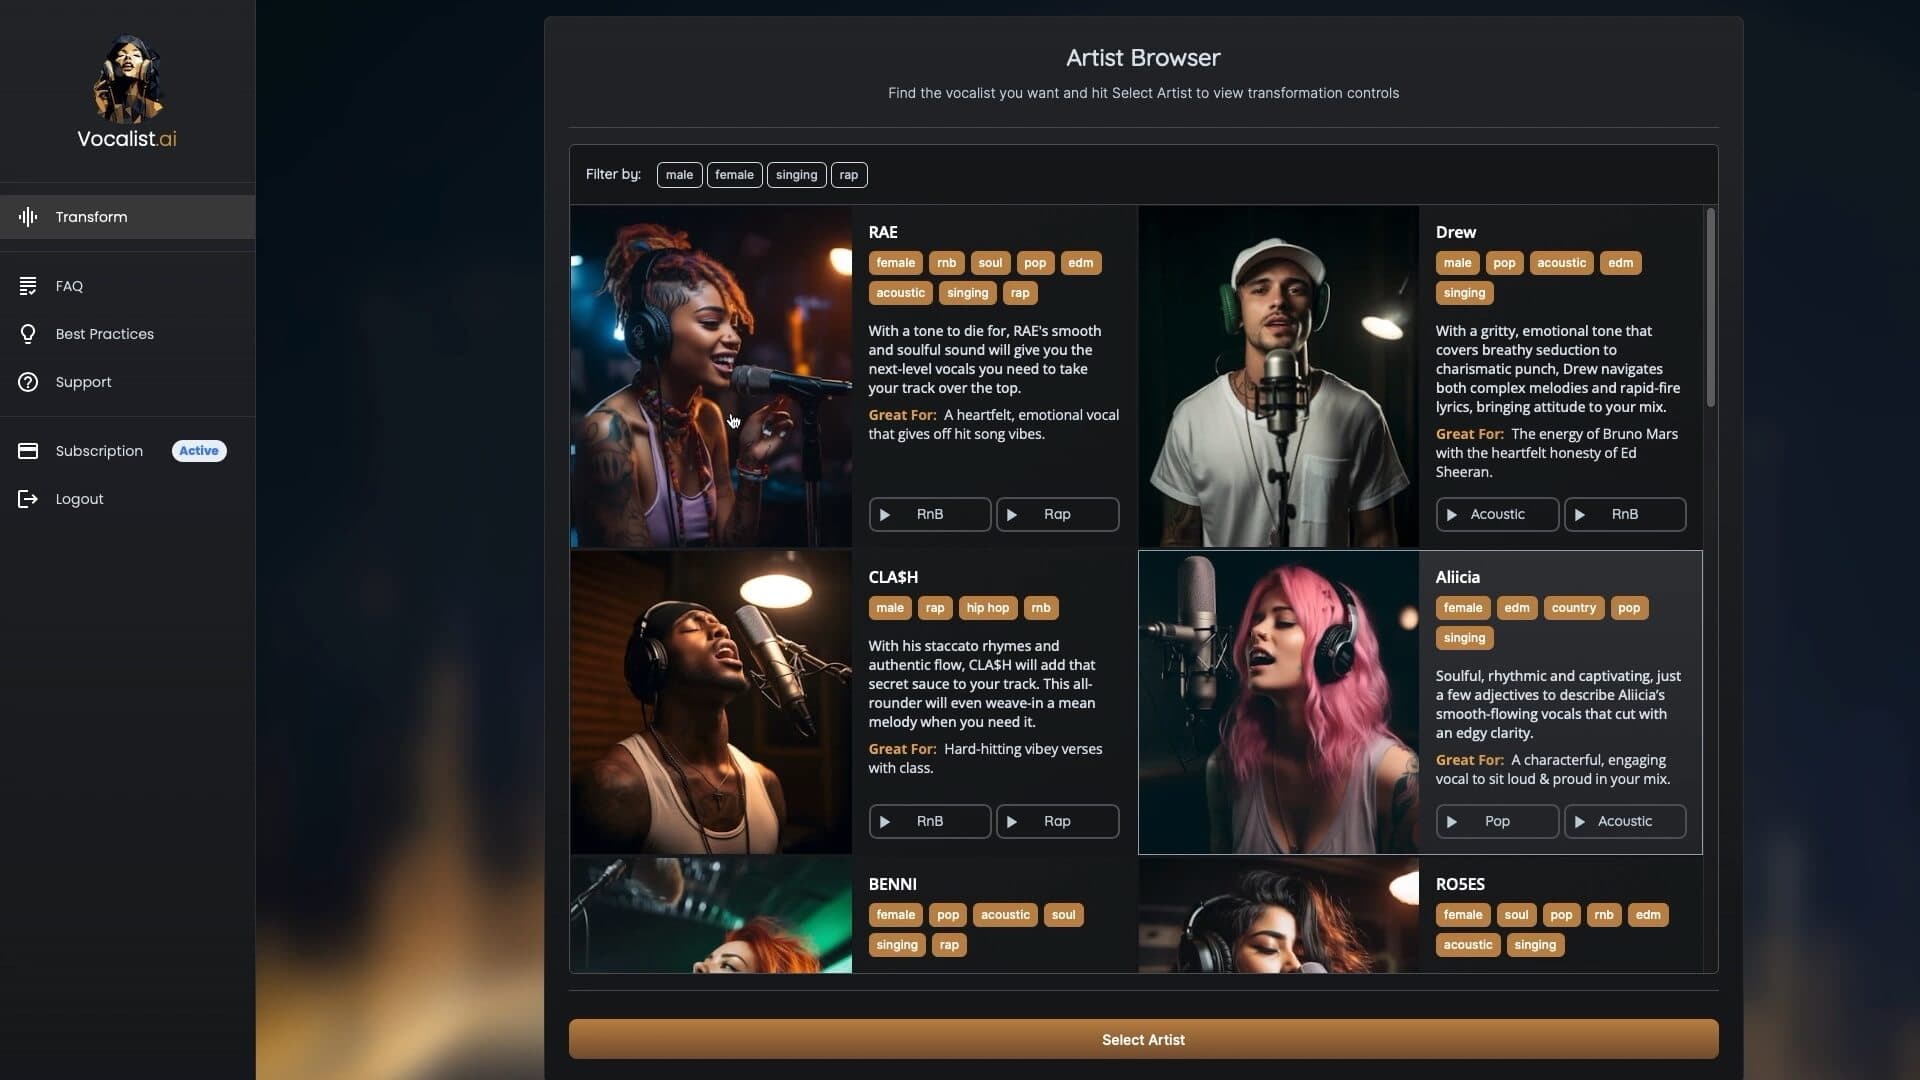Toggle the male filter tag
Image resolution: width=1920 pixels, height=1080 pixels.
(x=679, y=175)
